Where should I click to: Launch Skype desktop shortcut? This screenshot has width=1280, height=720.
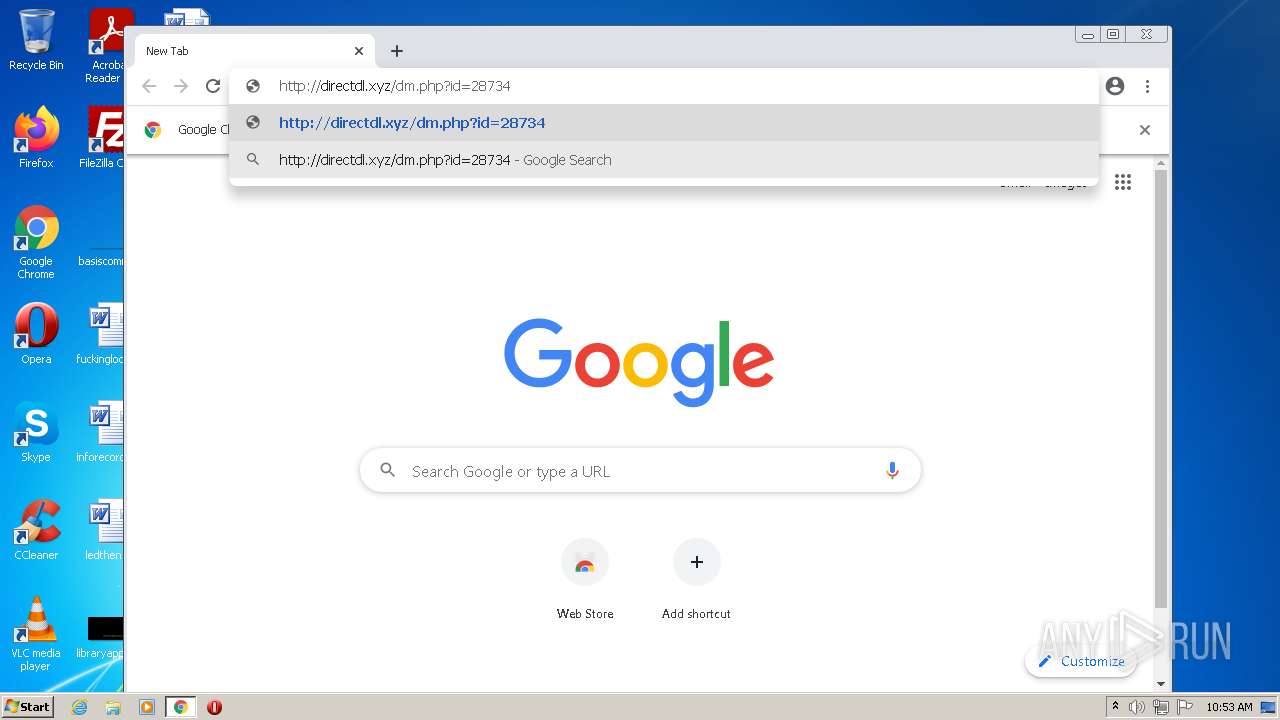click(x=36, y=432)
